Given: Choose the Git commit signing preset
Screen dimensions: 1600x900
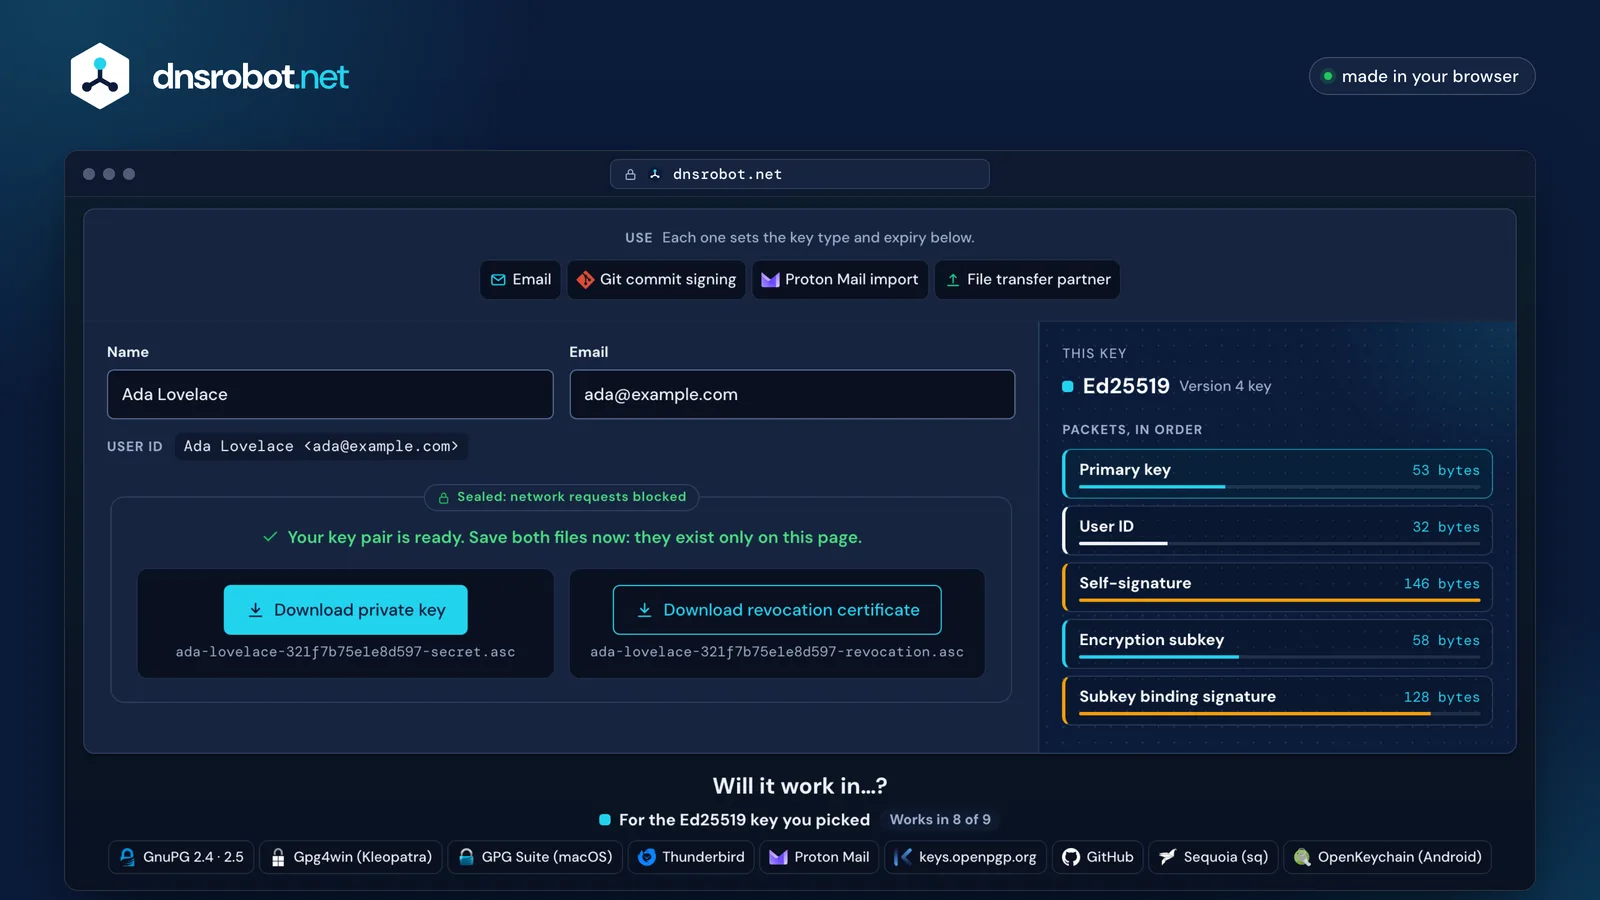Looking at the screenshot, I should tap(656, 280).
